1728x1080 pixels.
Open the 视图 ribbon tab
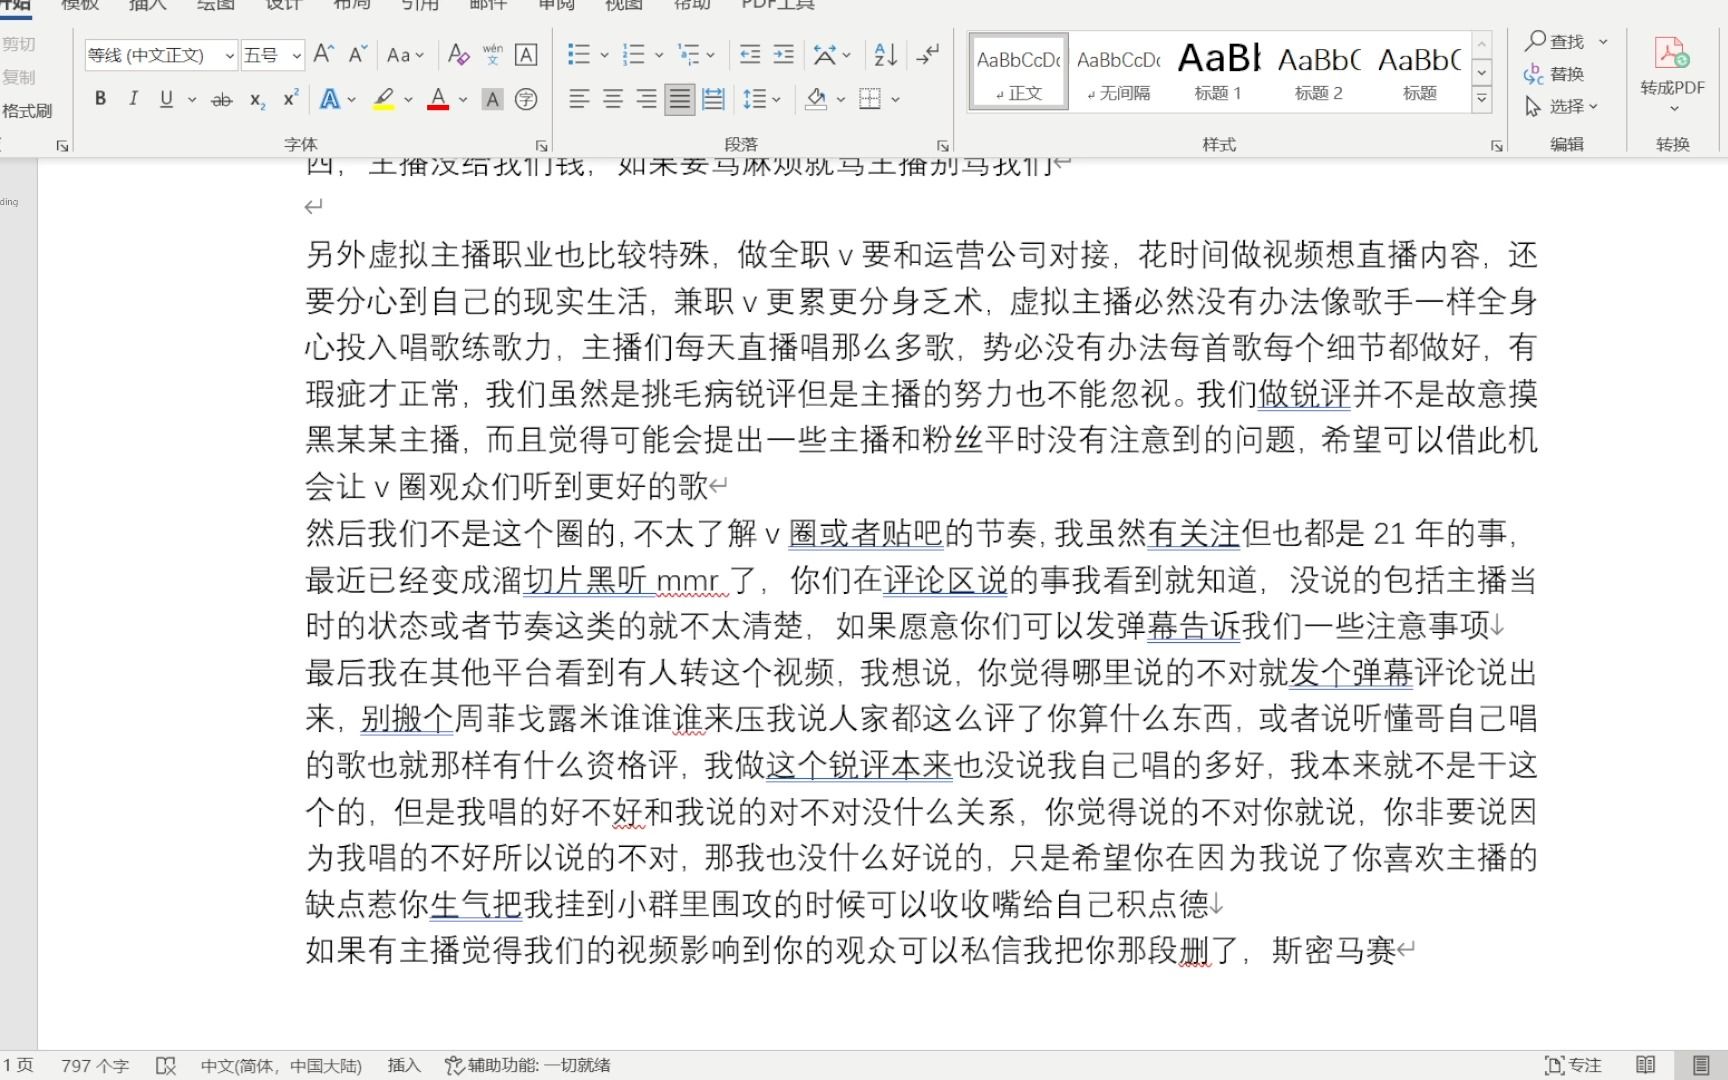click(624, 5)
